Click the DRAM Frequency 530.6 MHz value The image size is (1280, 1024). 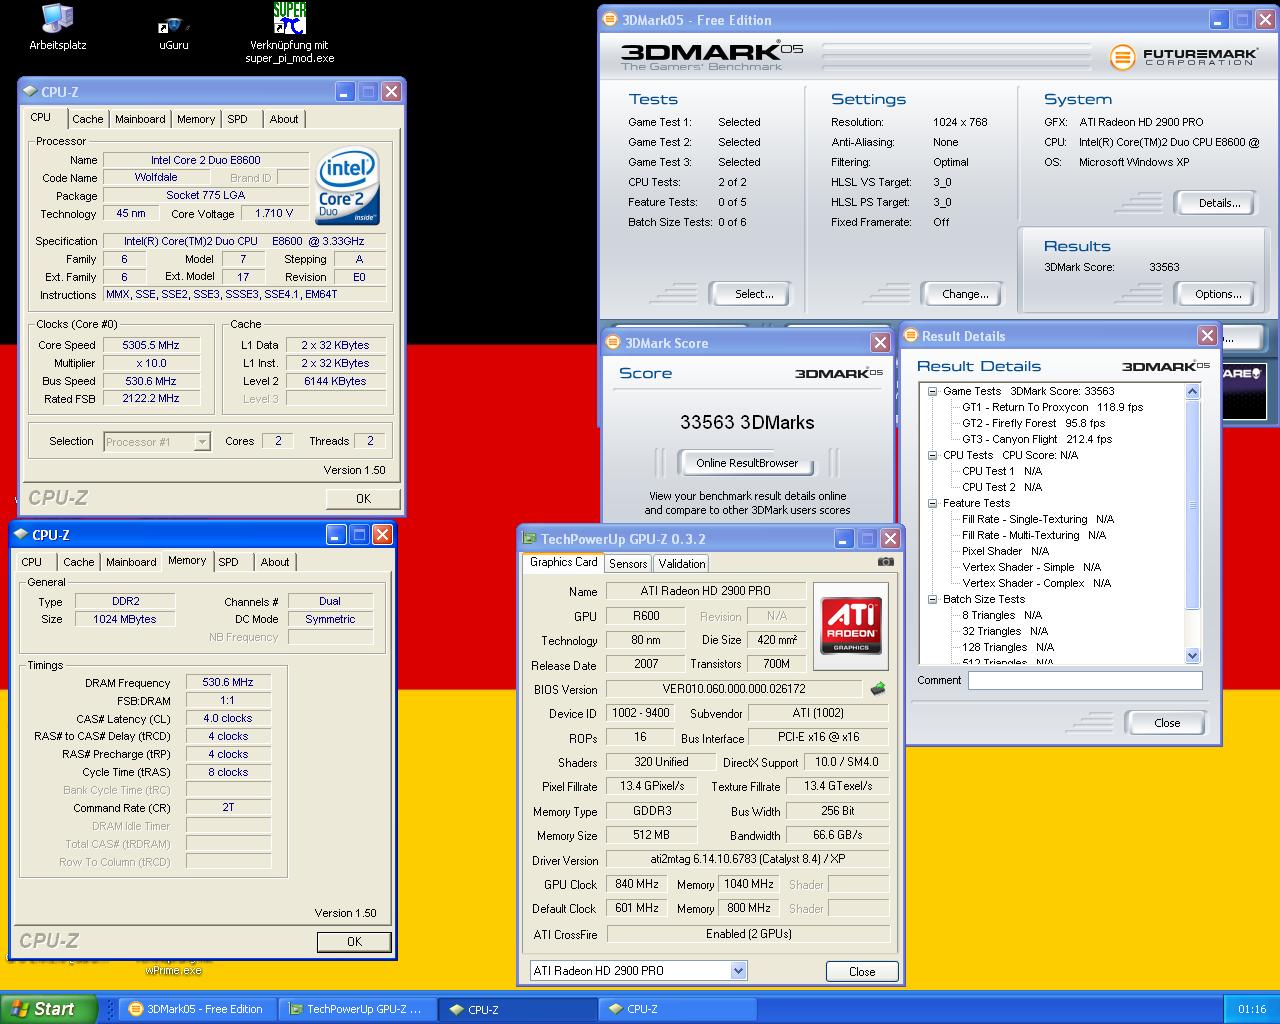228,682
